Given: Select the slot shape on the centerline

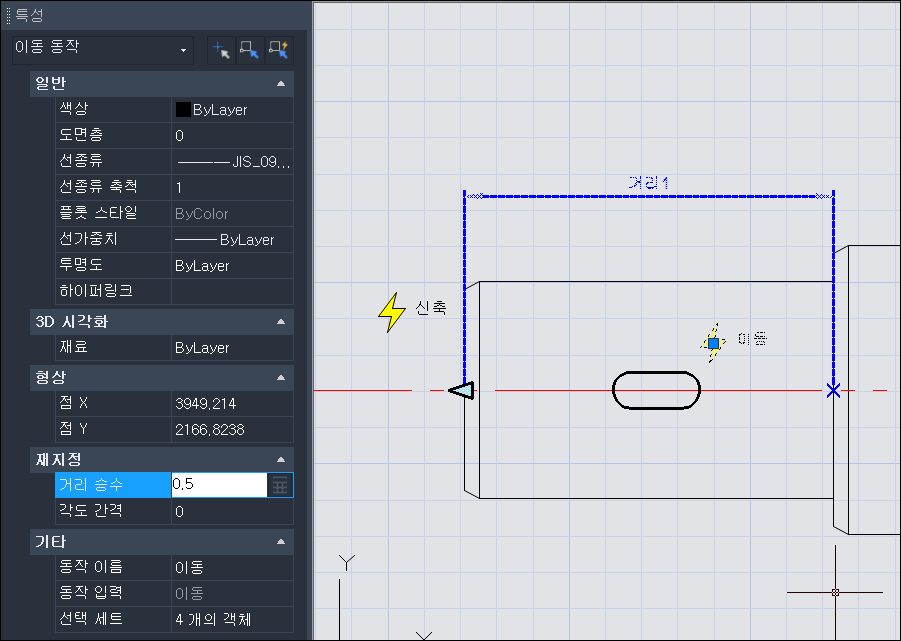Looking at the screenshot, I should point(656,391).
